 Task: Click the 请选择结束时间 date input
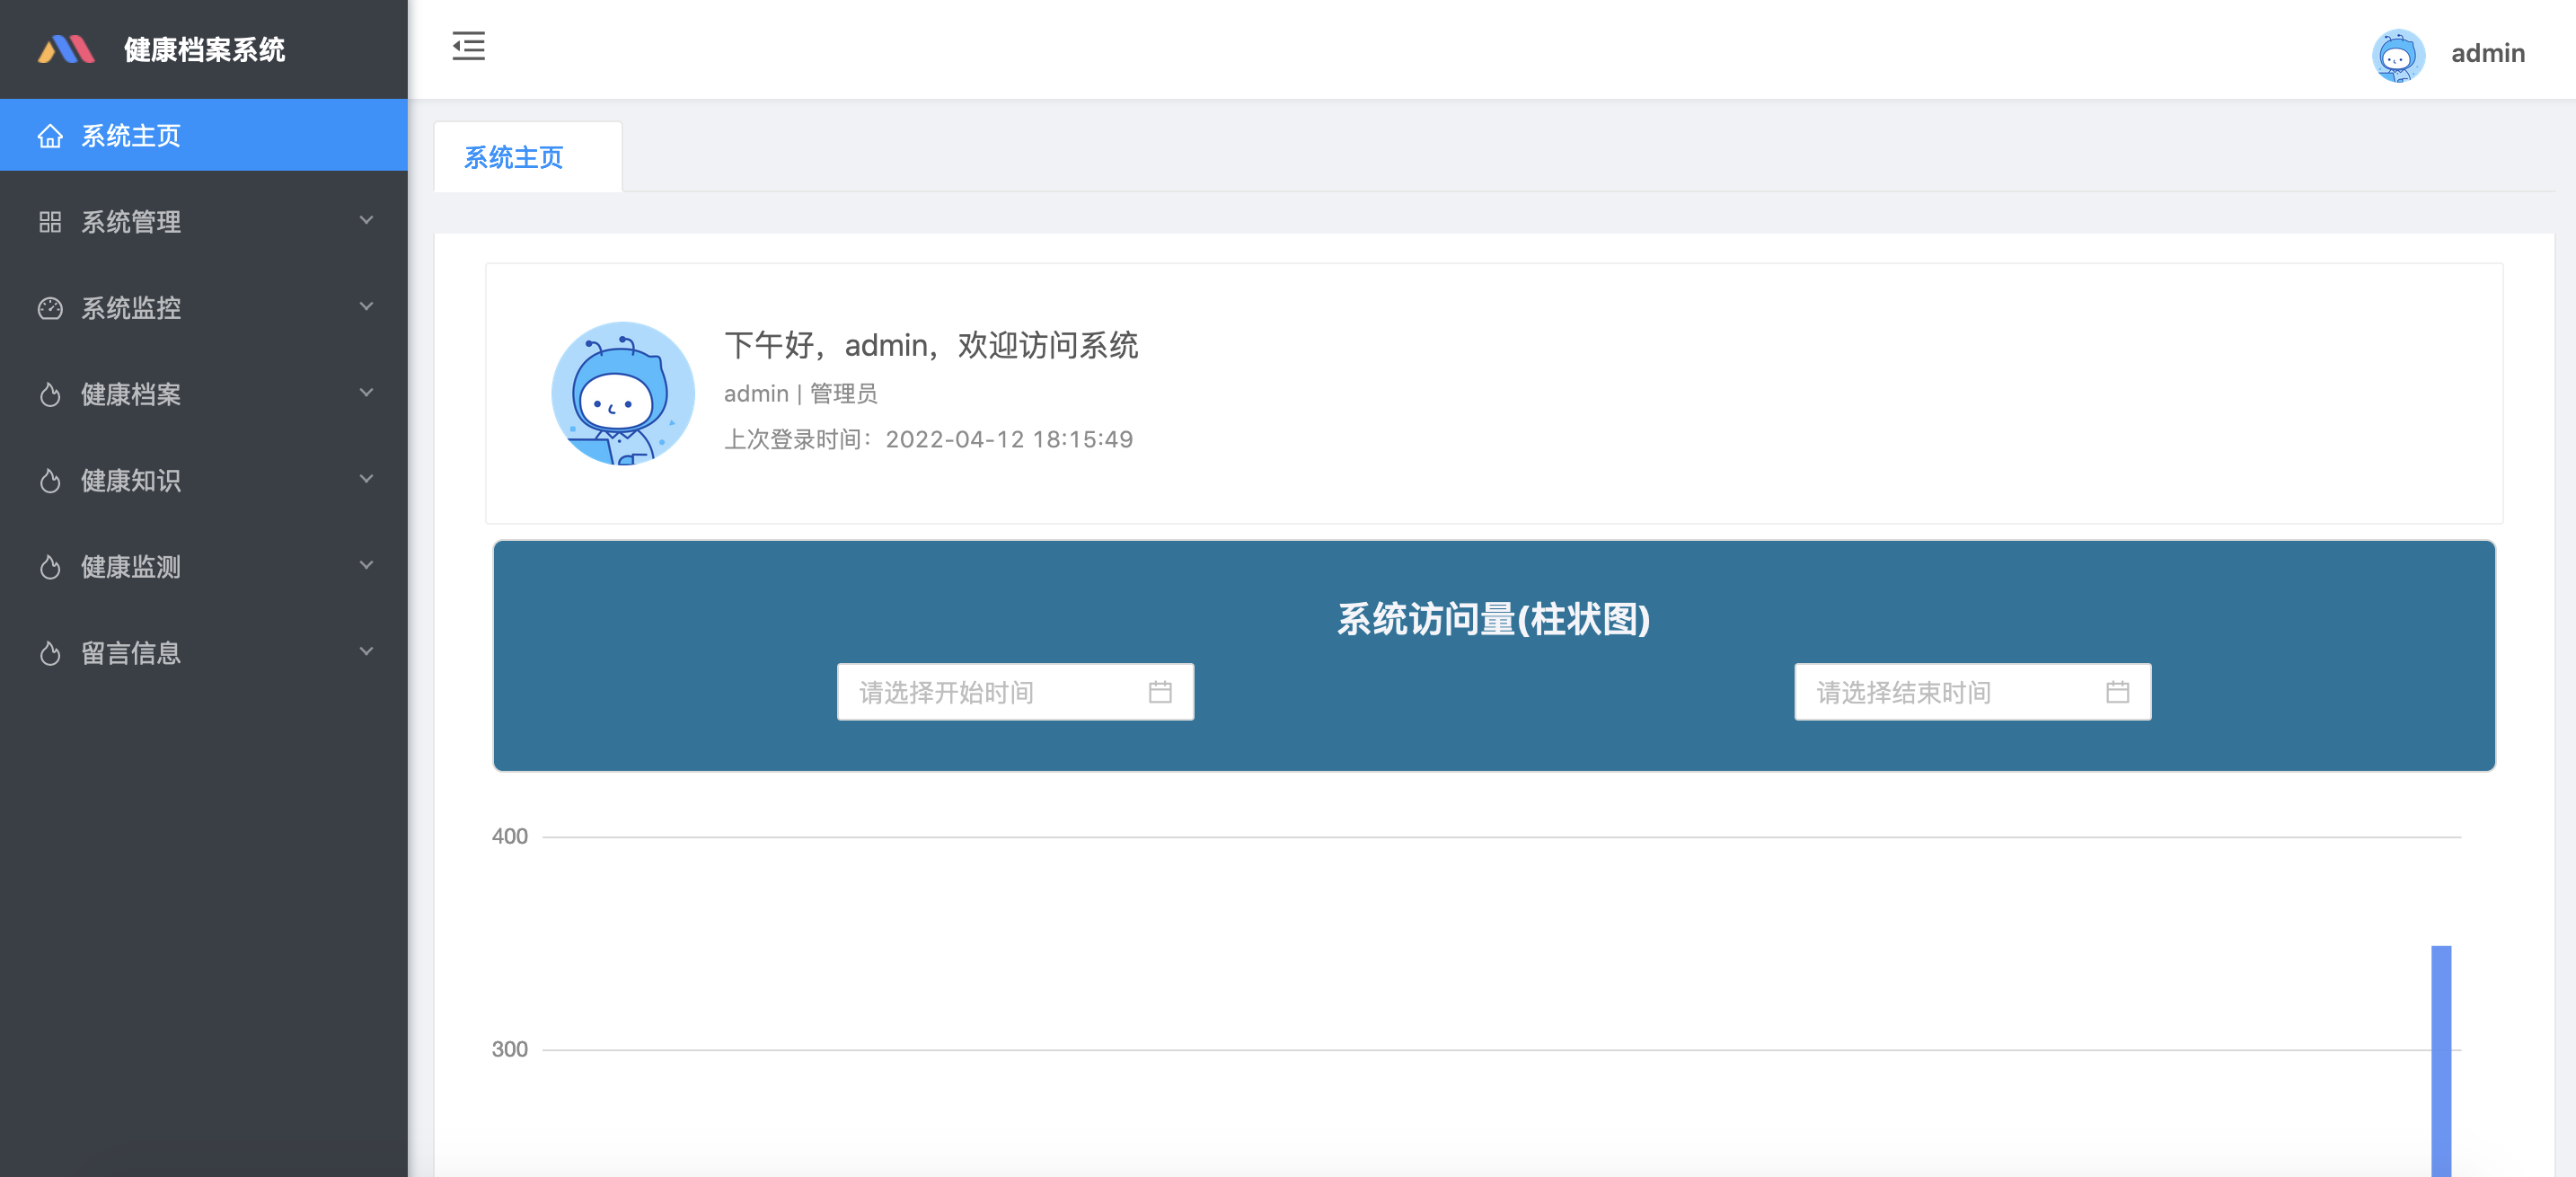[1972, 692]
